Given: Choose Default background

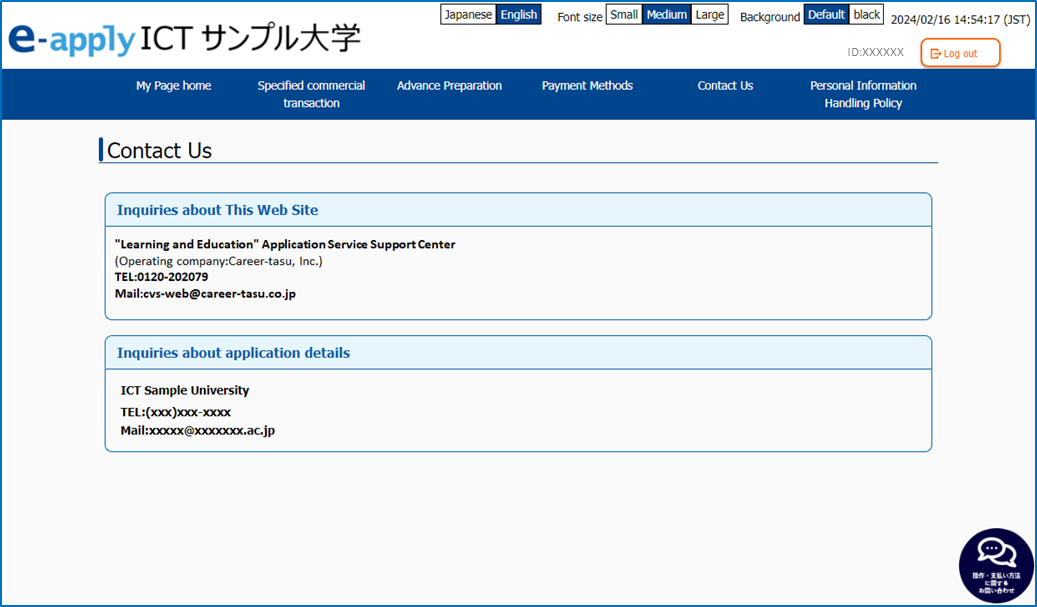Looking at the screenshot, I should (826, 15).
